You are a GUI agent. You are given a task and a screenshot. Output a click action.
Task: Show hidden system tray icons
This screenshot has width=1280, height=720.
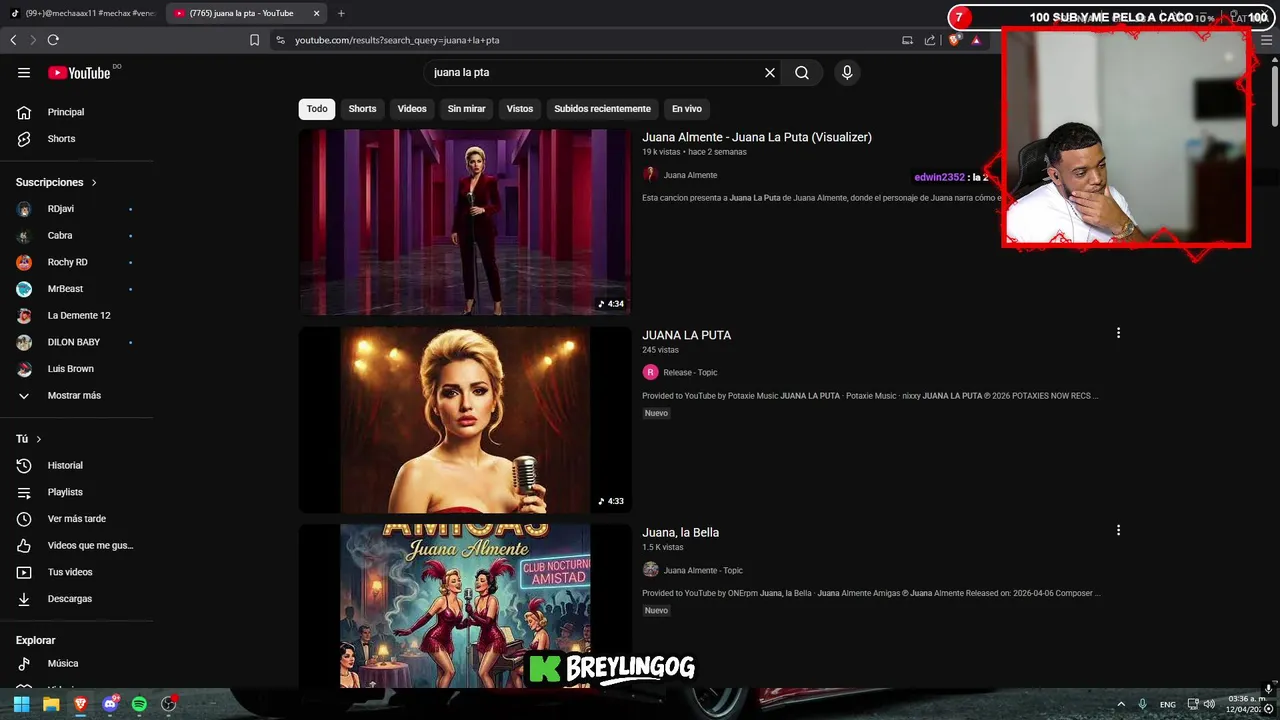1120,704
